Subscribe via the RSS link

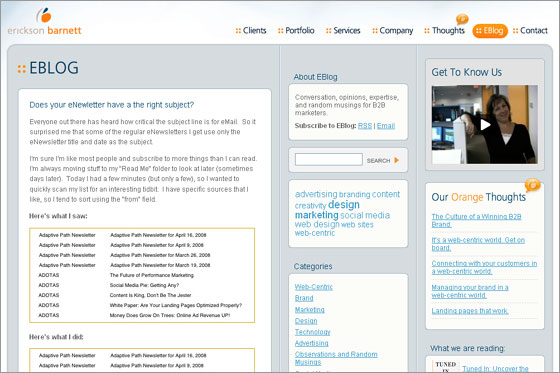tap(365, 126)
